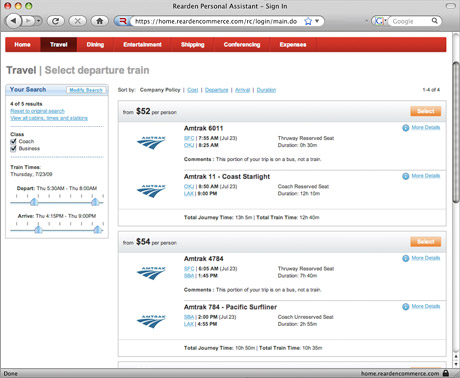Focus the Google search field

click(410, 21)
